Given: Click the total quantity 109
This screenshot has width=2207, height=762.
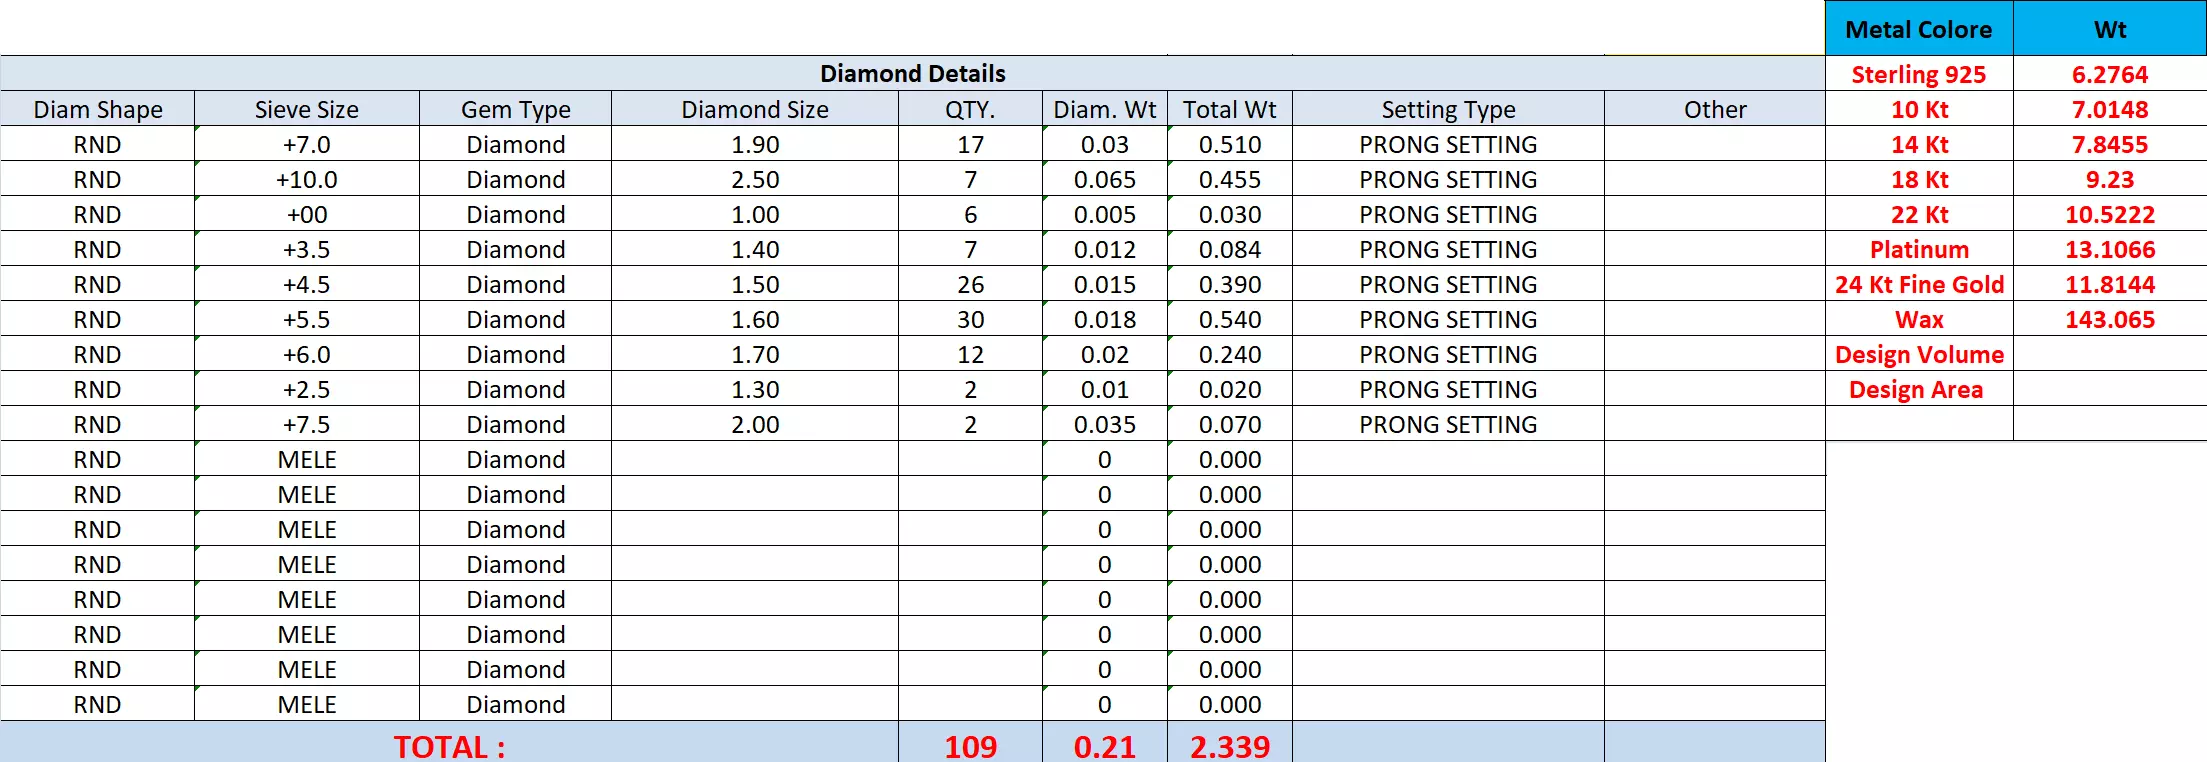Looking at the screenshot, I should 970,743.
